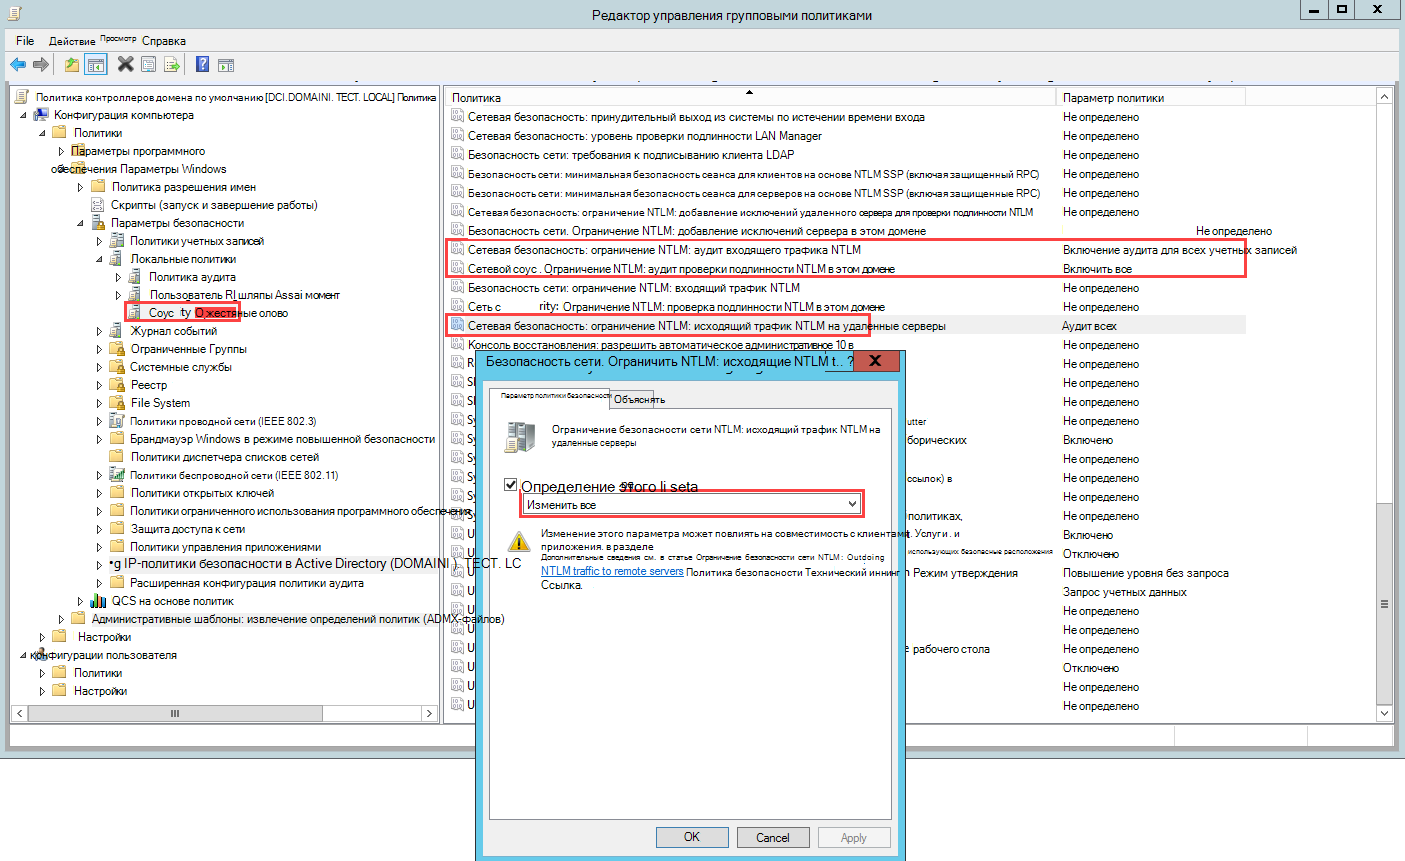This screenshot has height=861, width=1405.
Task: Select Конфигурации пользователя tree item
Action: [104, 655]
